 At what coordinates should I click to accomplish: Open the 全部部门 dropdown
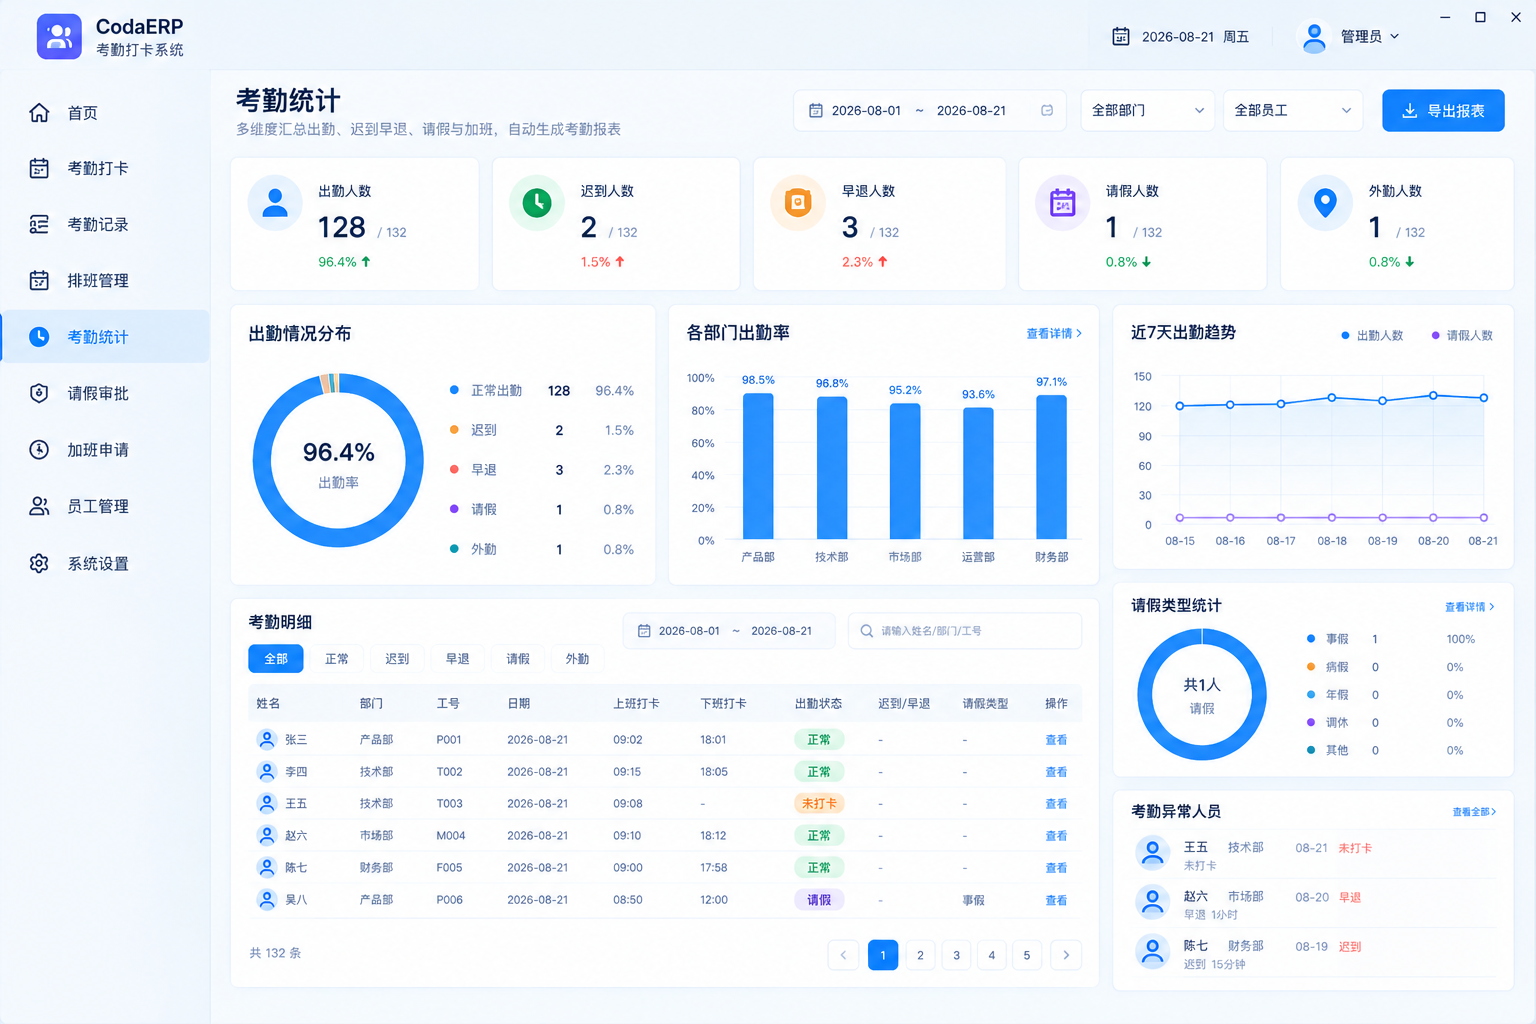point(1147,111)
